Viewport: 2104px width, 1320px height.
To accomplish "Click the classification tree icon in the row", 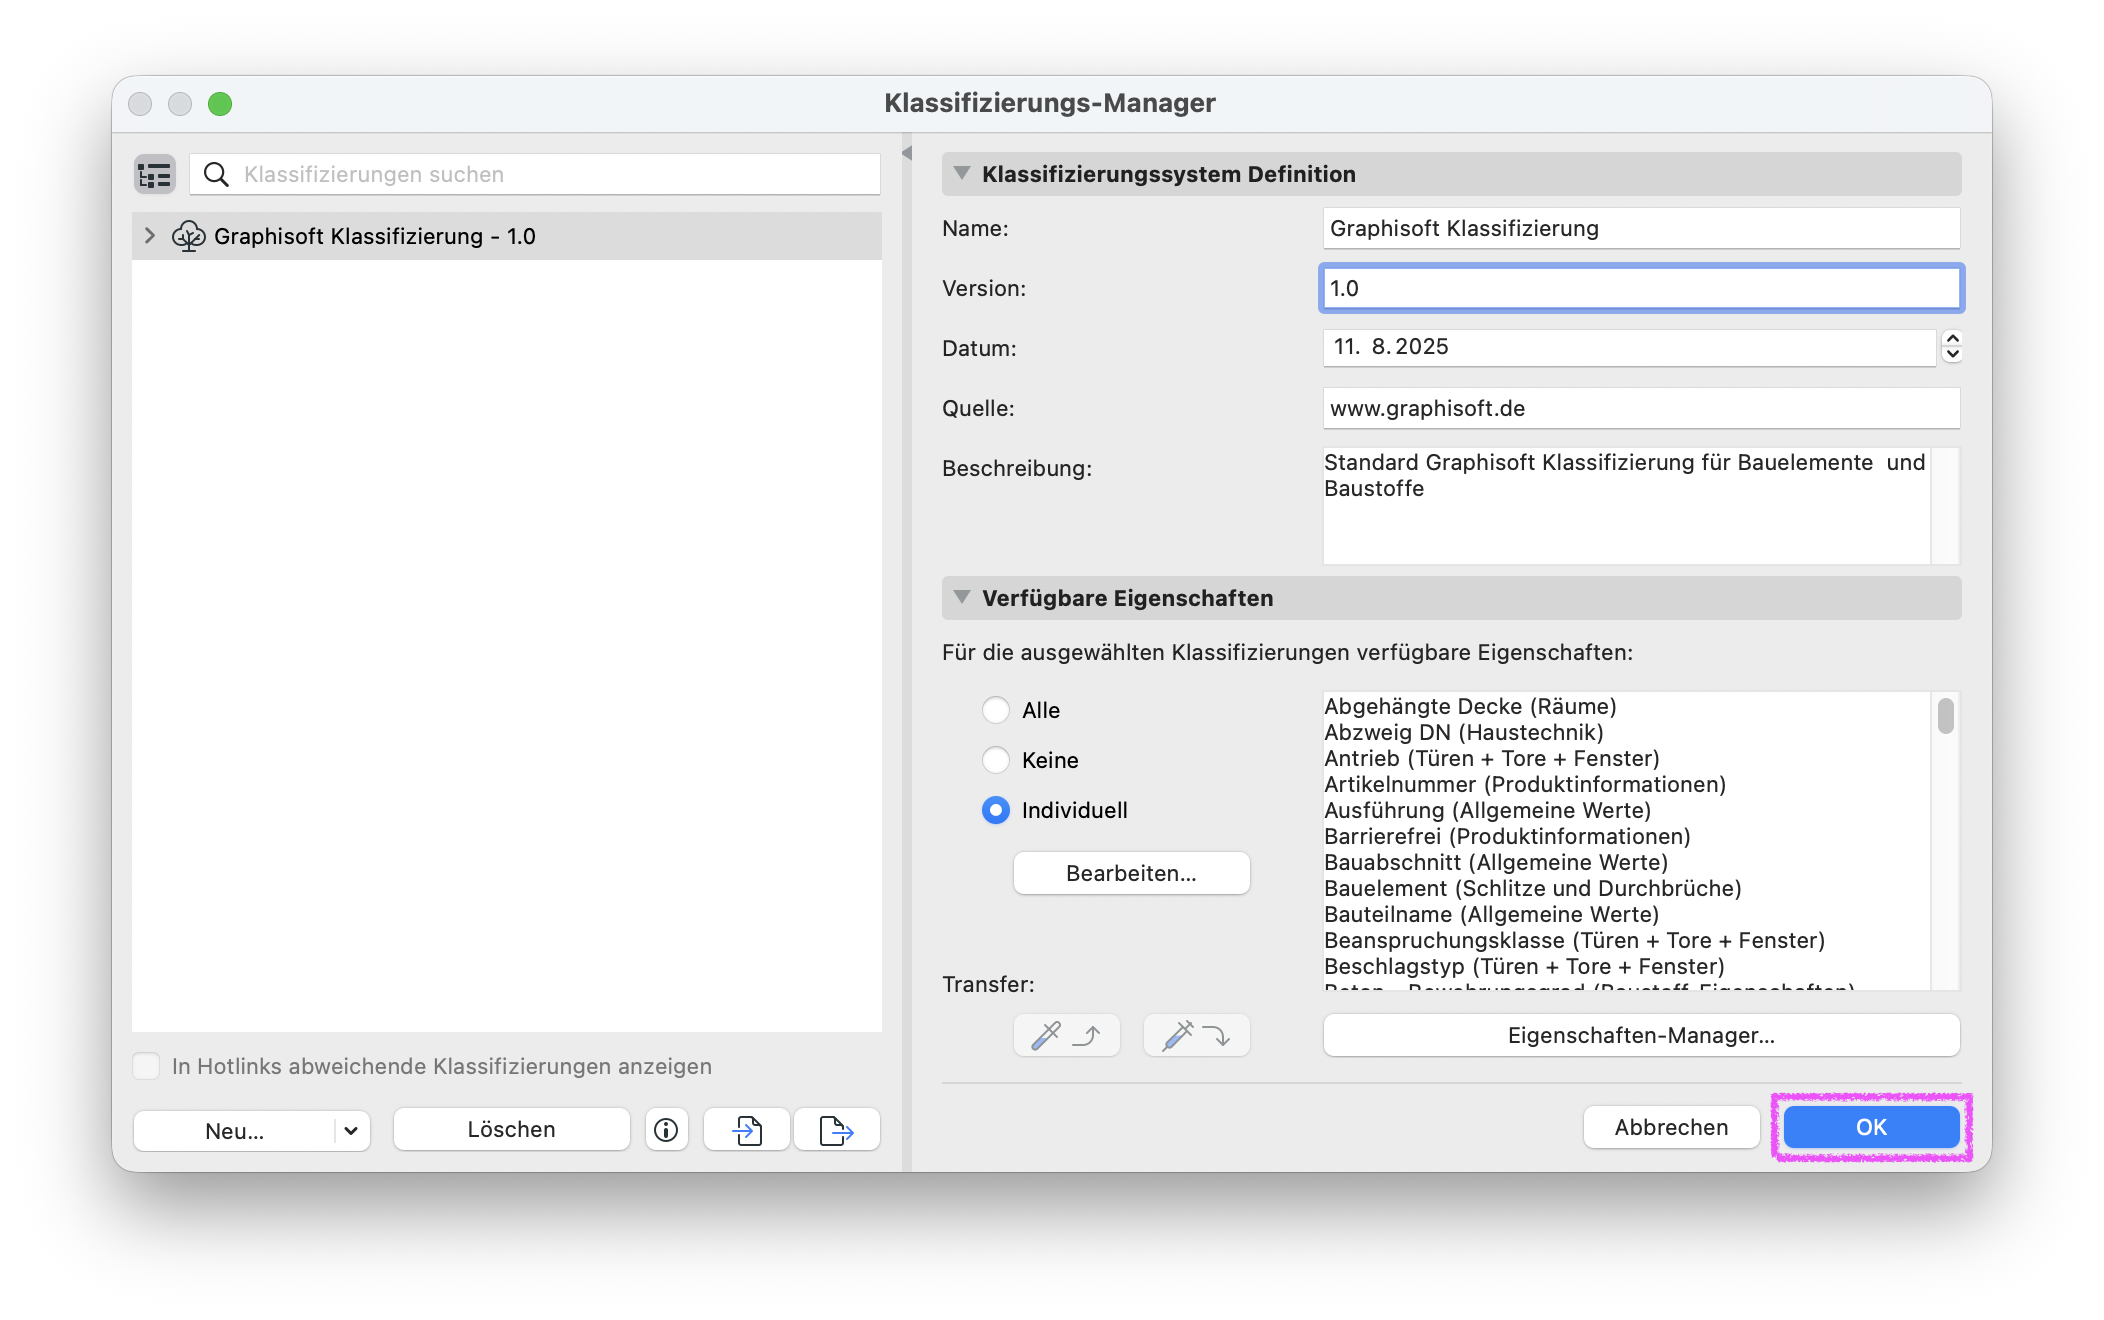I will click(x=188, y=236).
